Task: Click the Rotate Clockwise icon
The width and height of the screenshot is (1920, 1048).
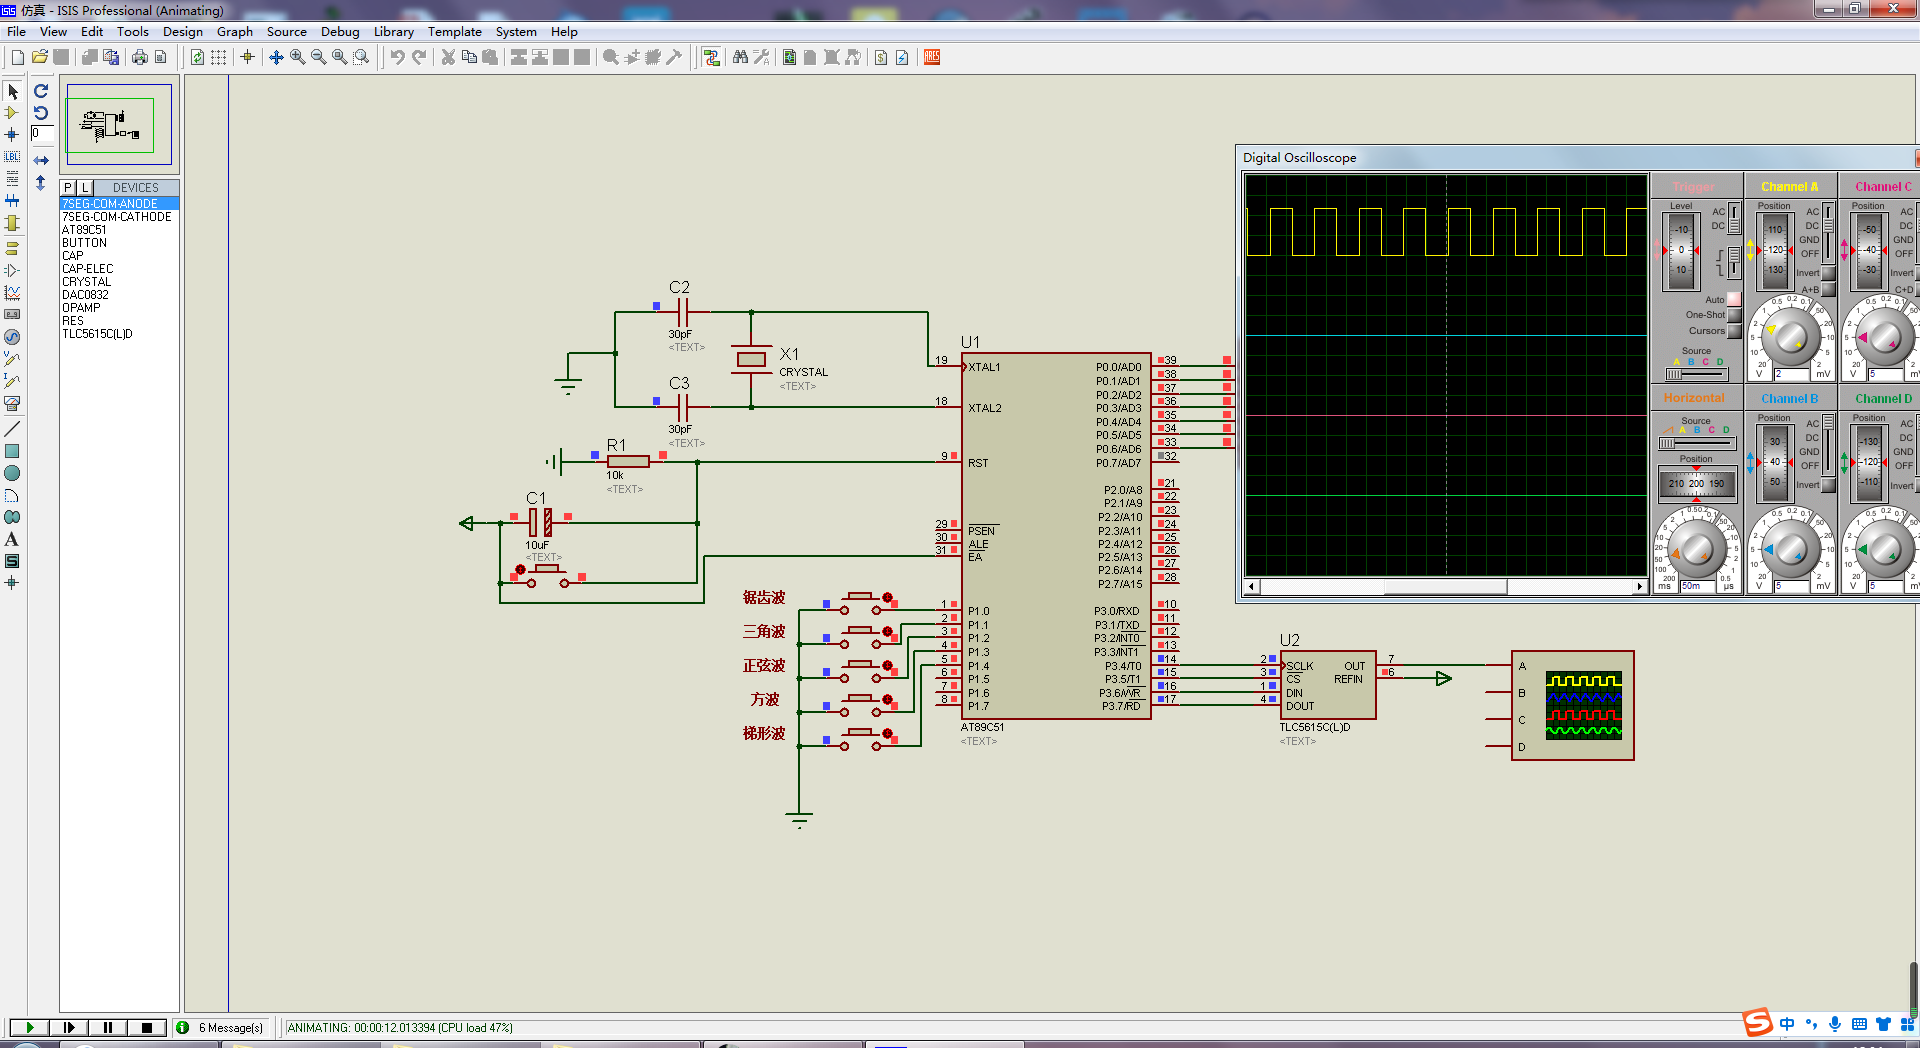Action: (x=41, y=91)
